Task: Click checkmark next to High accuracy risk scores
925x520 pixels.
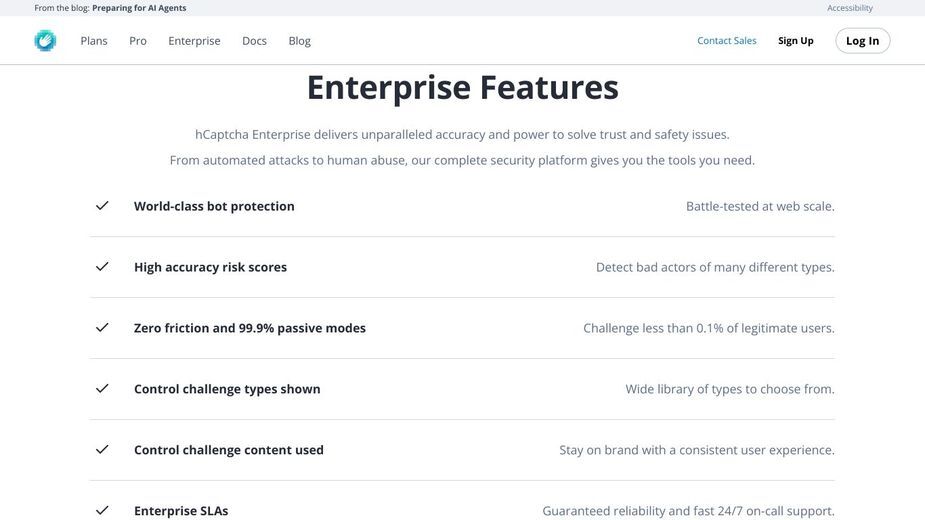Action: [x=102, y=266]
